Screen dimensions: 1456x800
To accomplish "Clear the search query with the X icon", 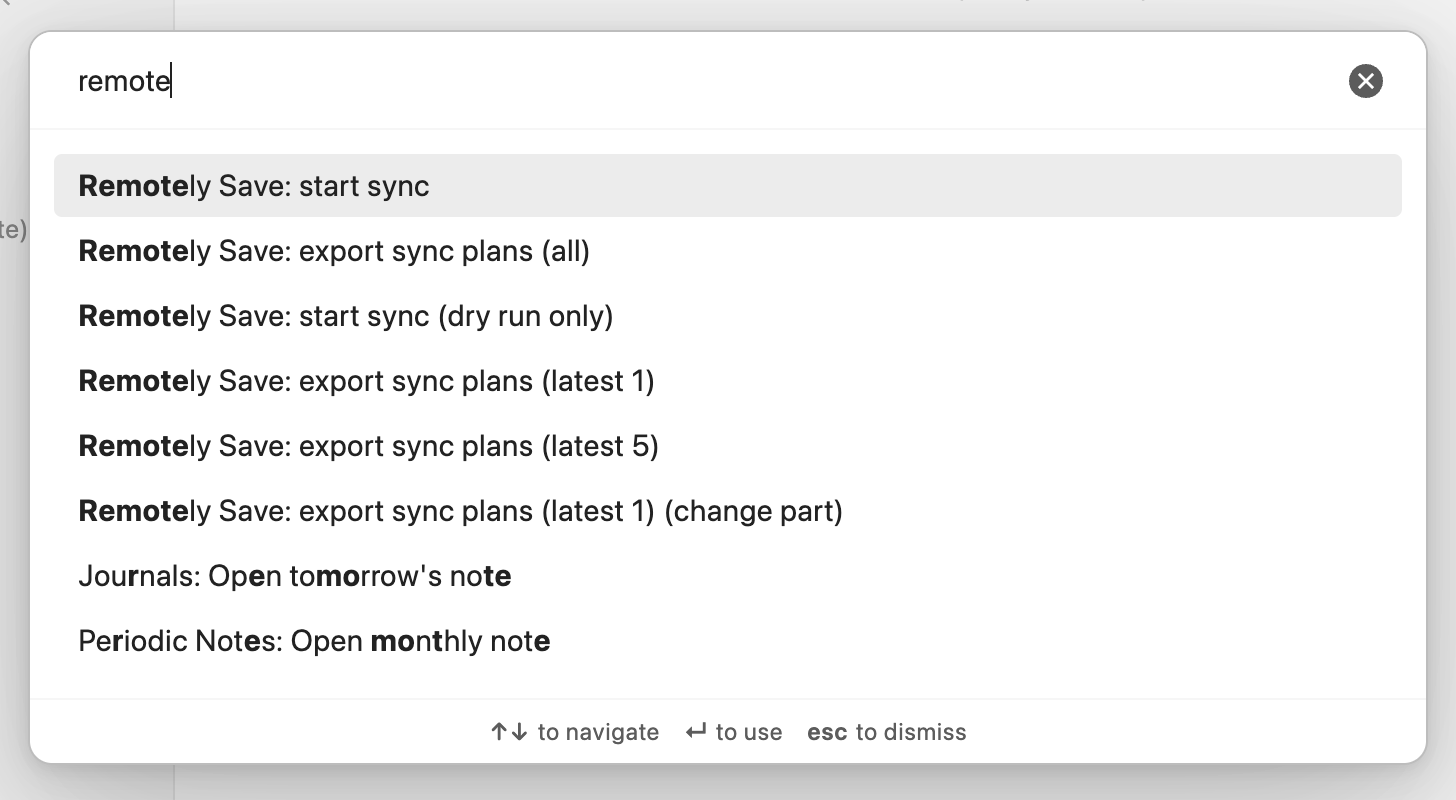I will 1365,81.
